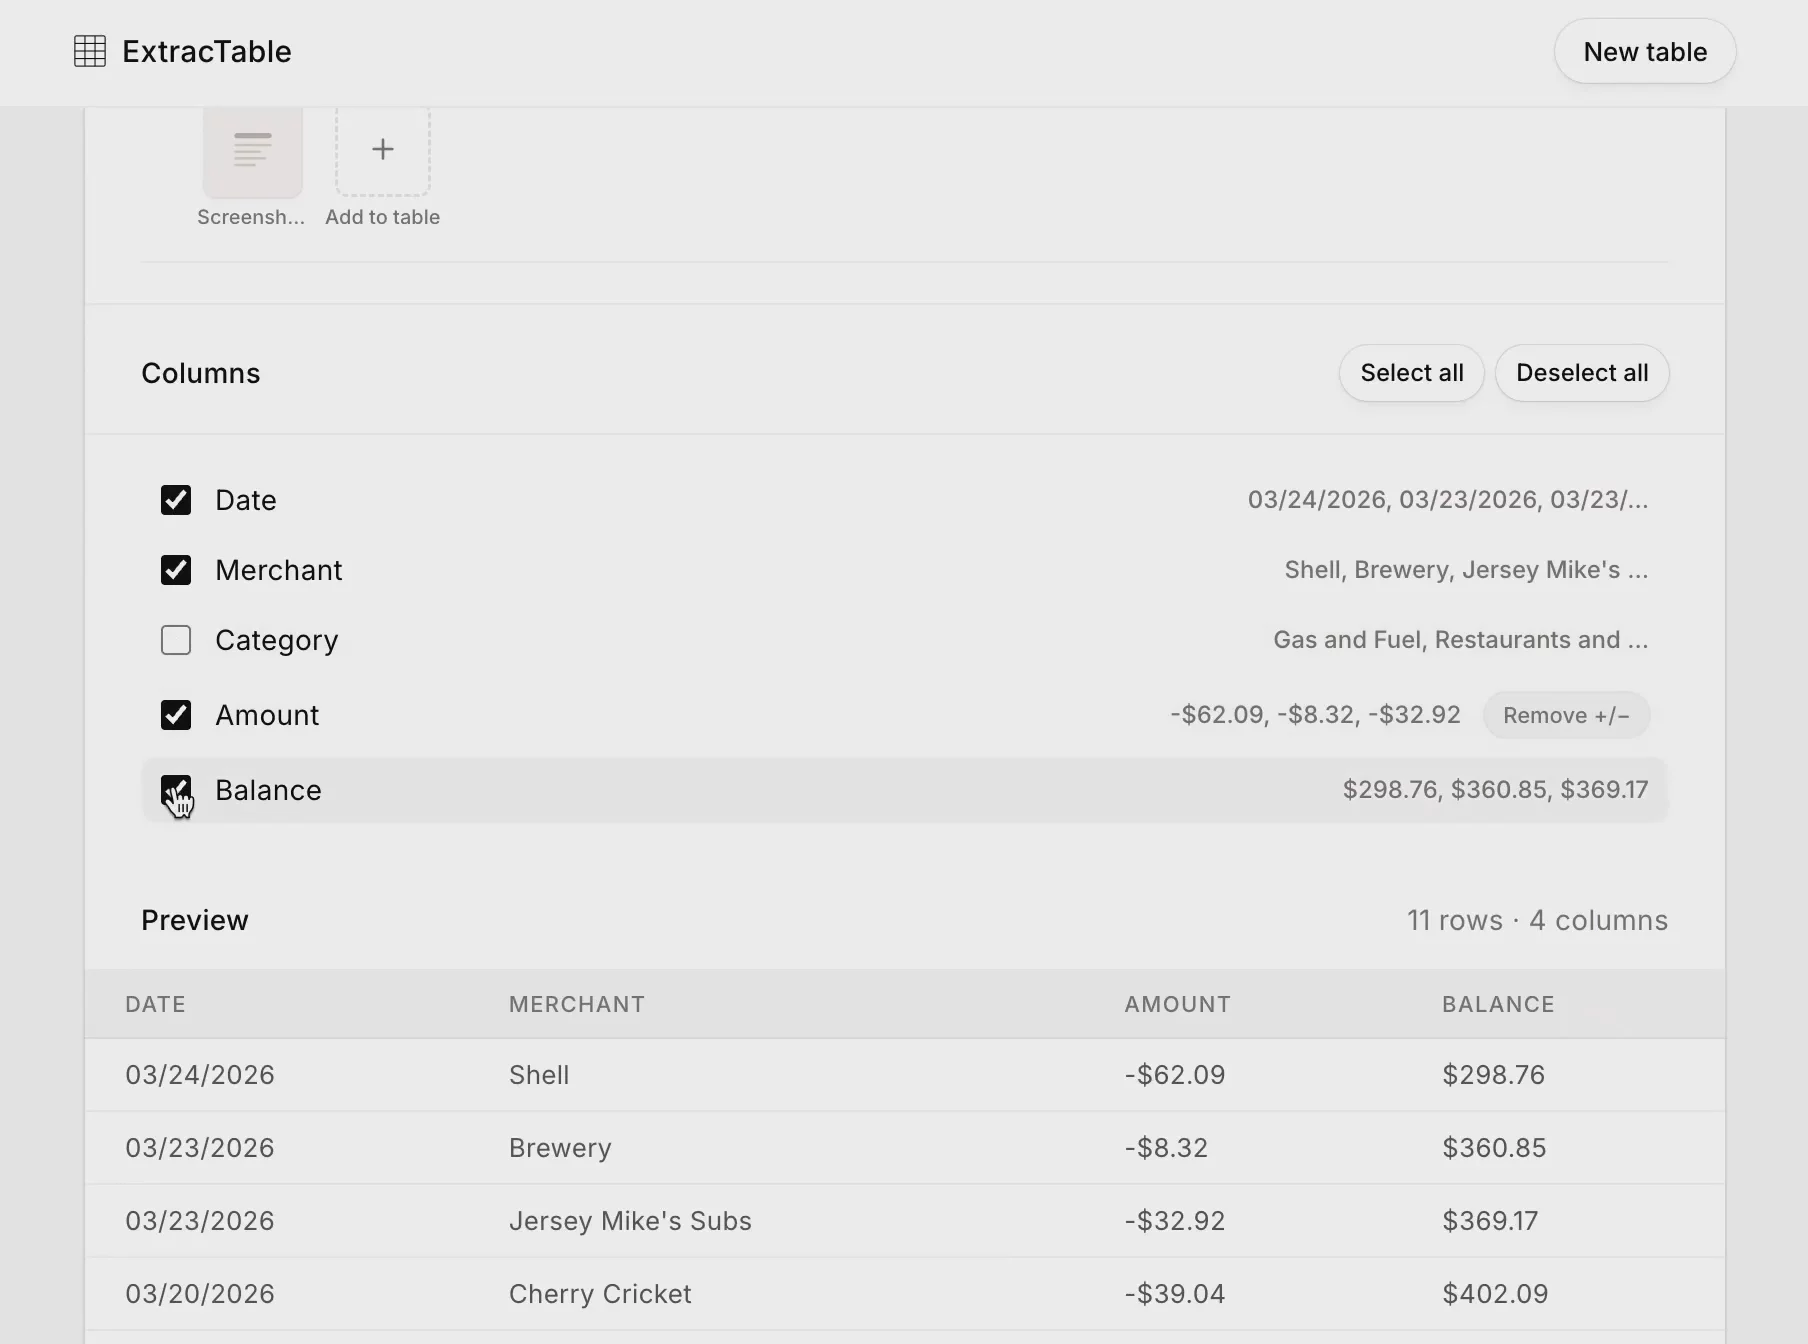This screenshot has width=1808, height=1344.
Task: Uncheck the Merchant column checkbox
Action: coord(176,570)
